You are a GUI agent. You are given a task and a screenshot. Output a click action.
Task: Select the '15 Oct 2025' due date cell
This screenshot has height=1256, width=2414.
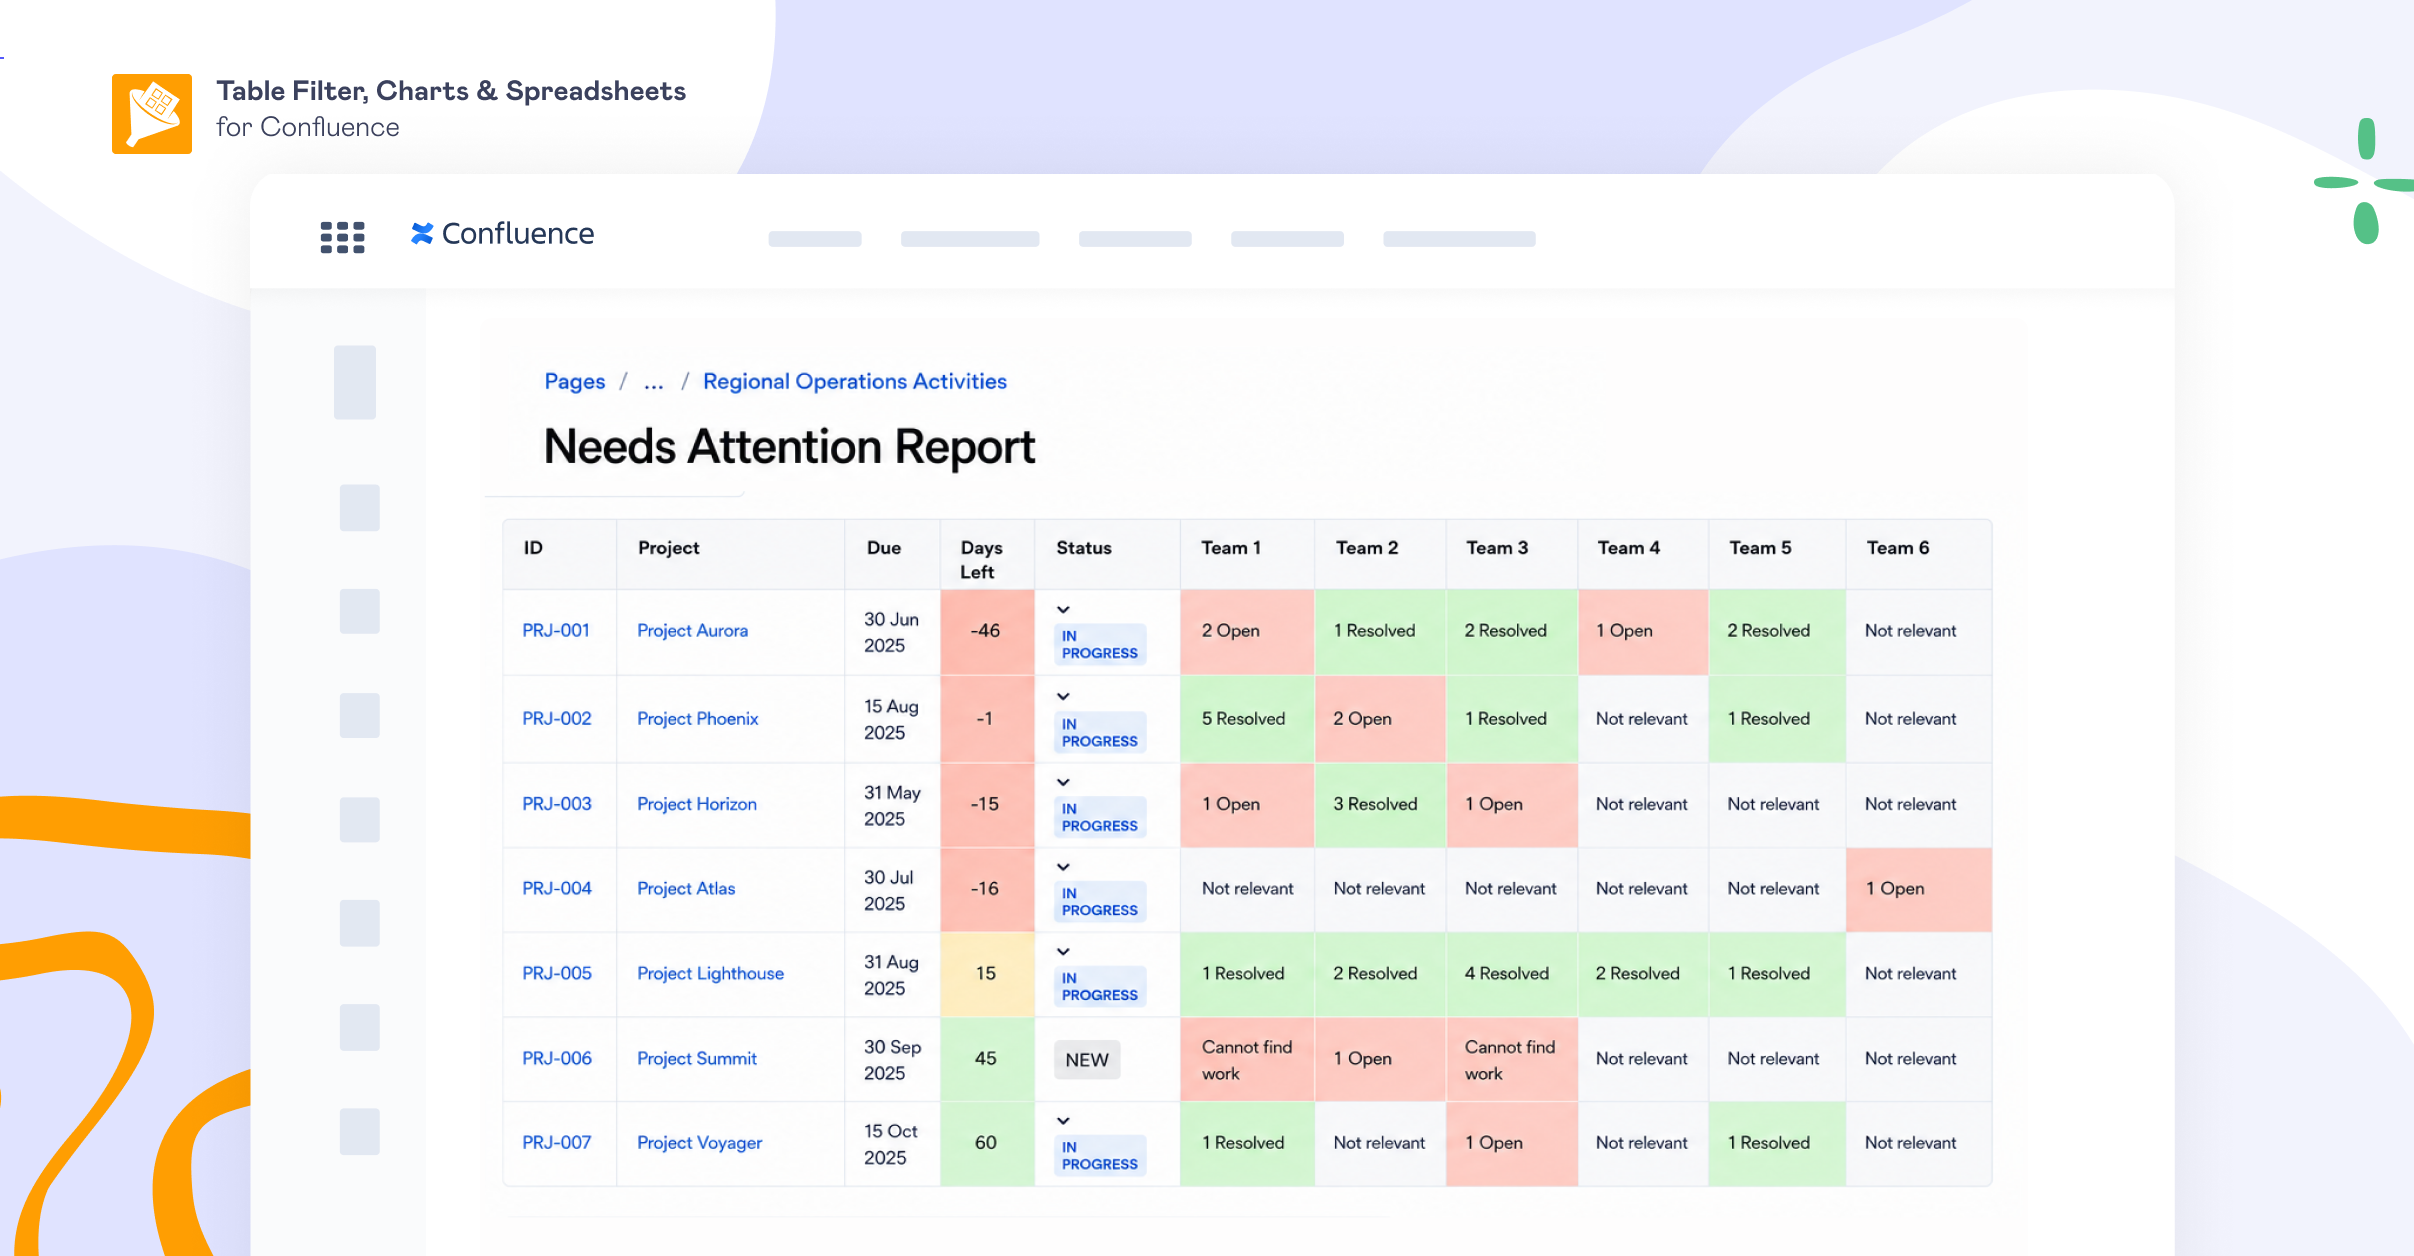(x=892, y=1144)
